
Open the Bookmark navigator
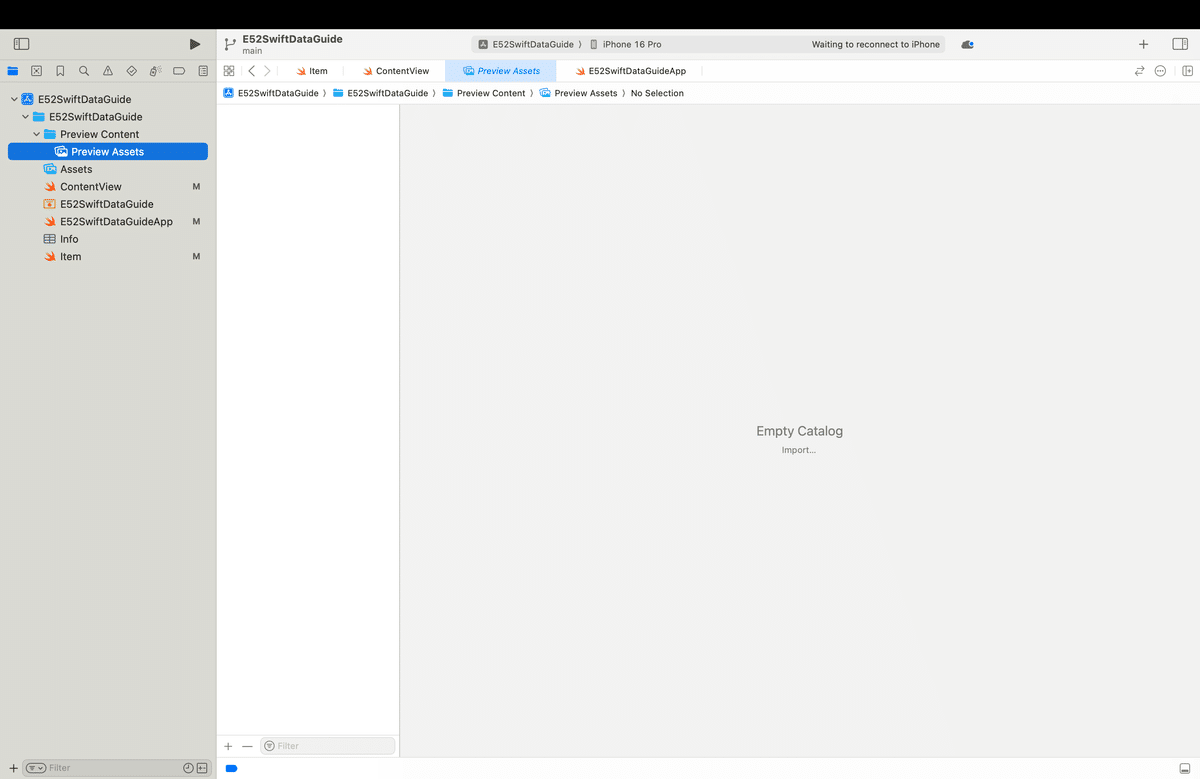point(61,71)
